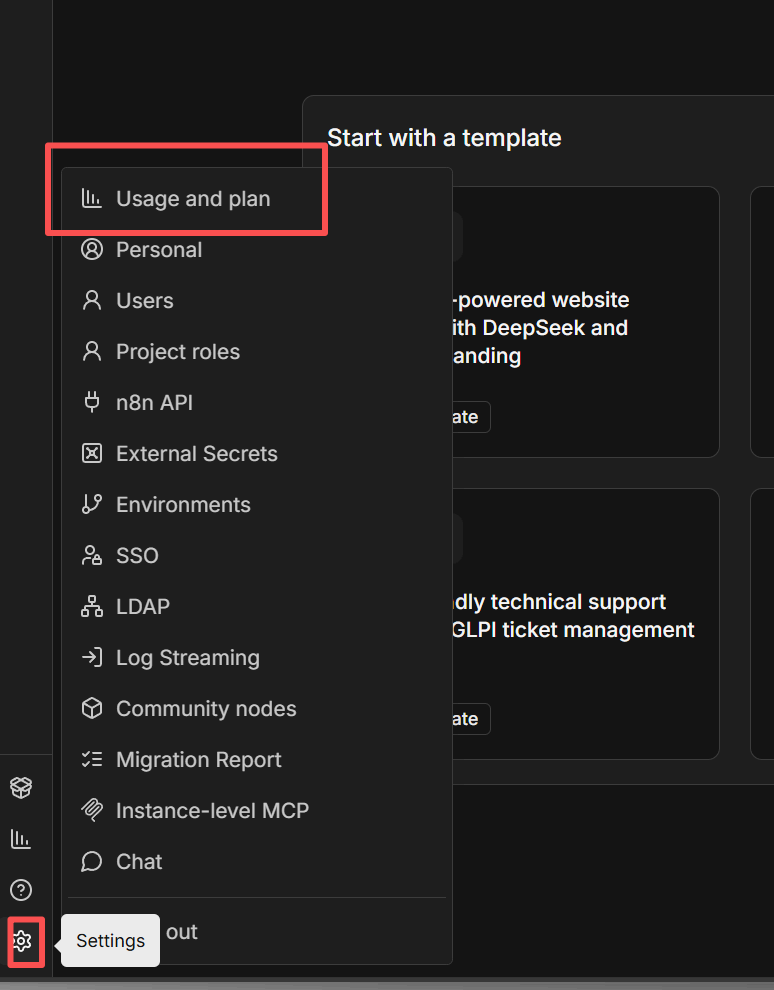Open External Secrets settings
Viewport: 774px width, 990px height.
(196, 454)
